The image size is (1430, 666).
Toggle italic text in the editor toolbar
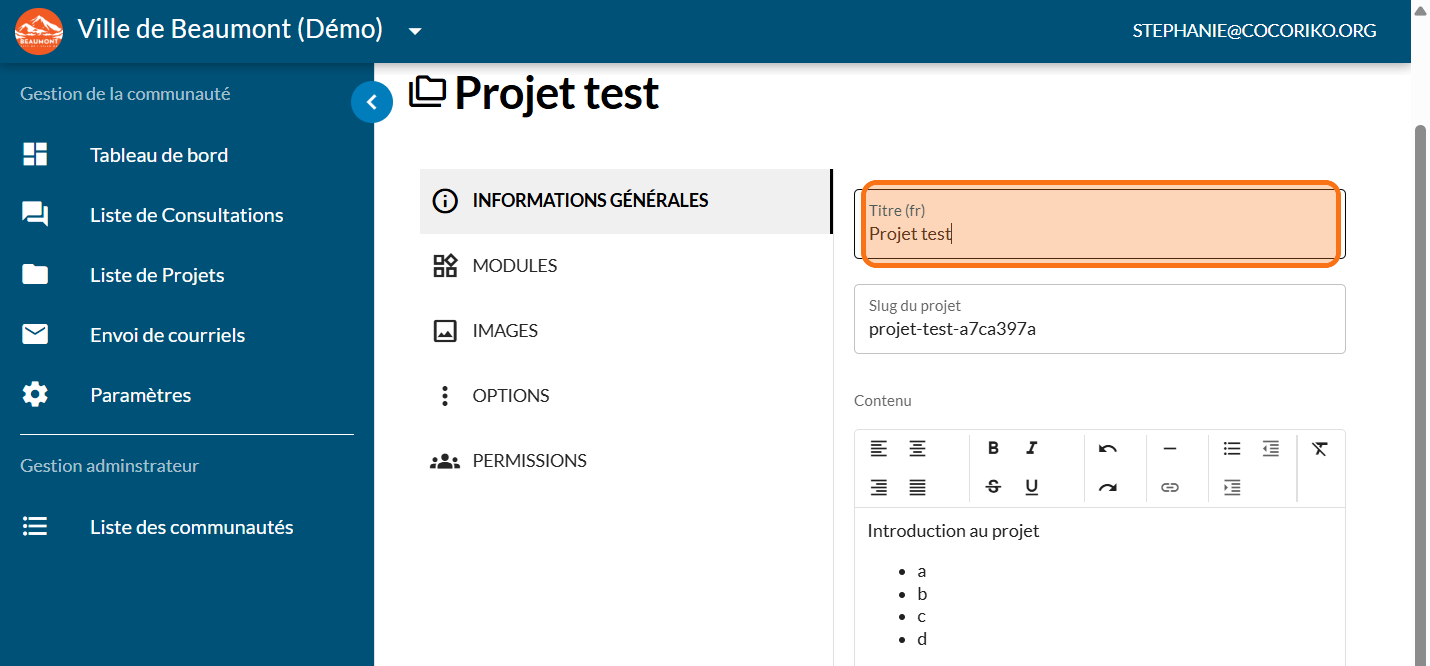coord(1032,448)
